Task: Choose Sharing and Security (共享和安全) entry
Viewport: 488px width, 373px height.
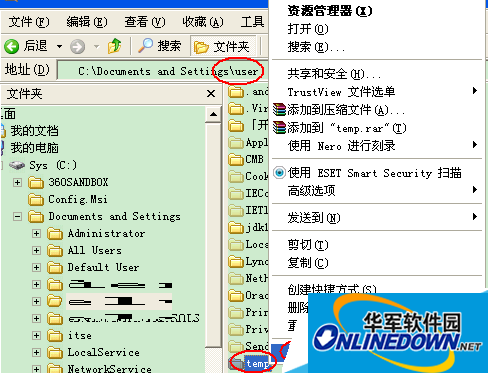Action: (334, 74)
